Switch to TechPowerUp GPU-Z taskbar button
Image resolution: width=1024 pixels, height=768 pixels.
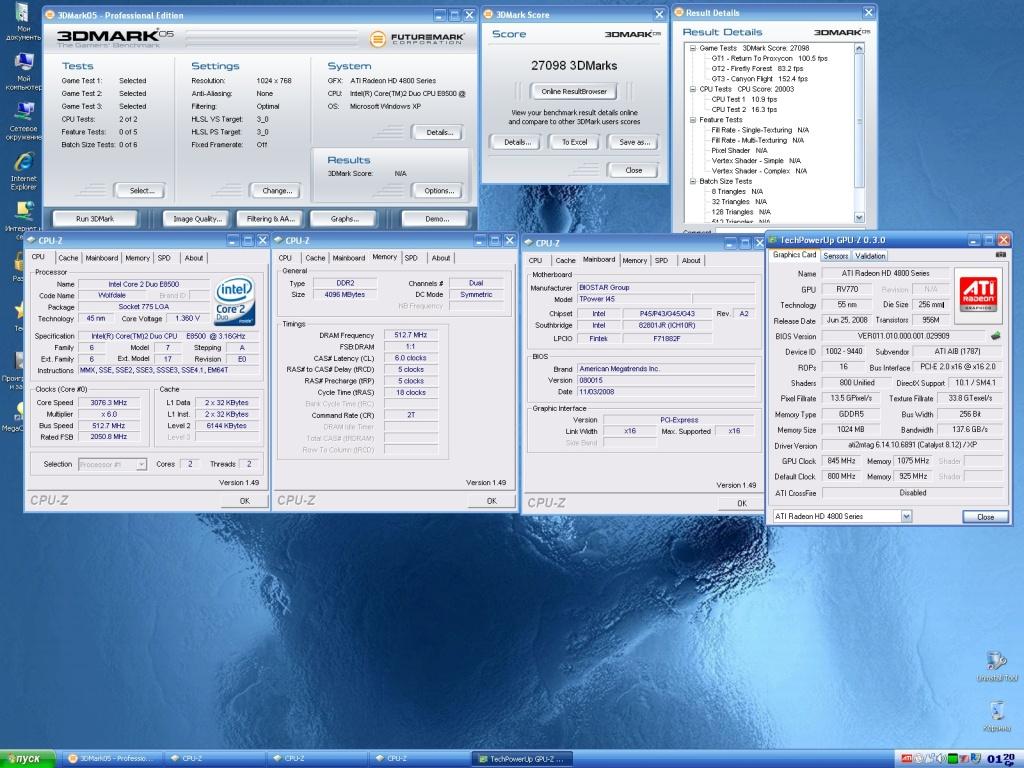[x=522, y=758]
